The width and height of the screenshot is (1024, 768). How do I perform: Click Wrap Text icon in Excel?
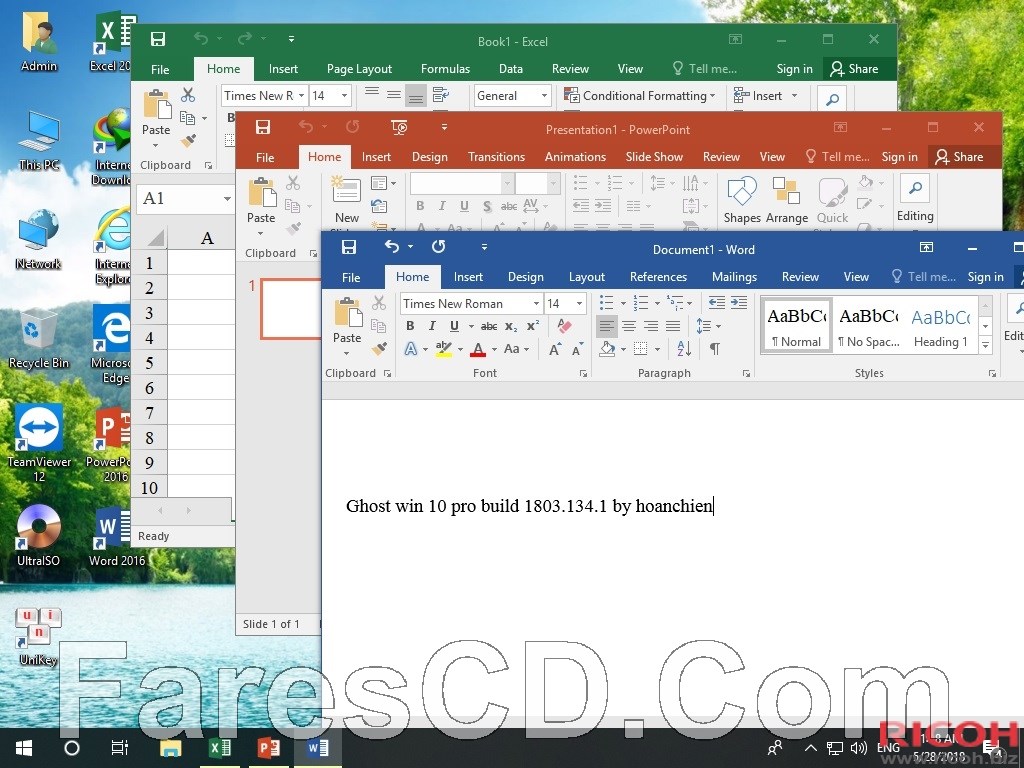point(441,96)
